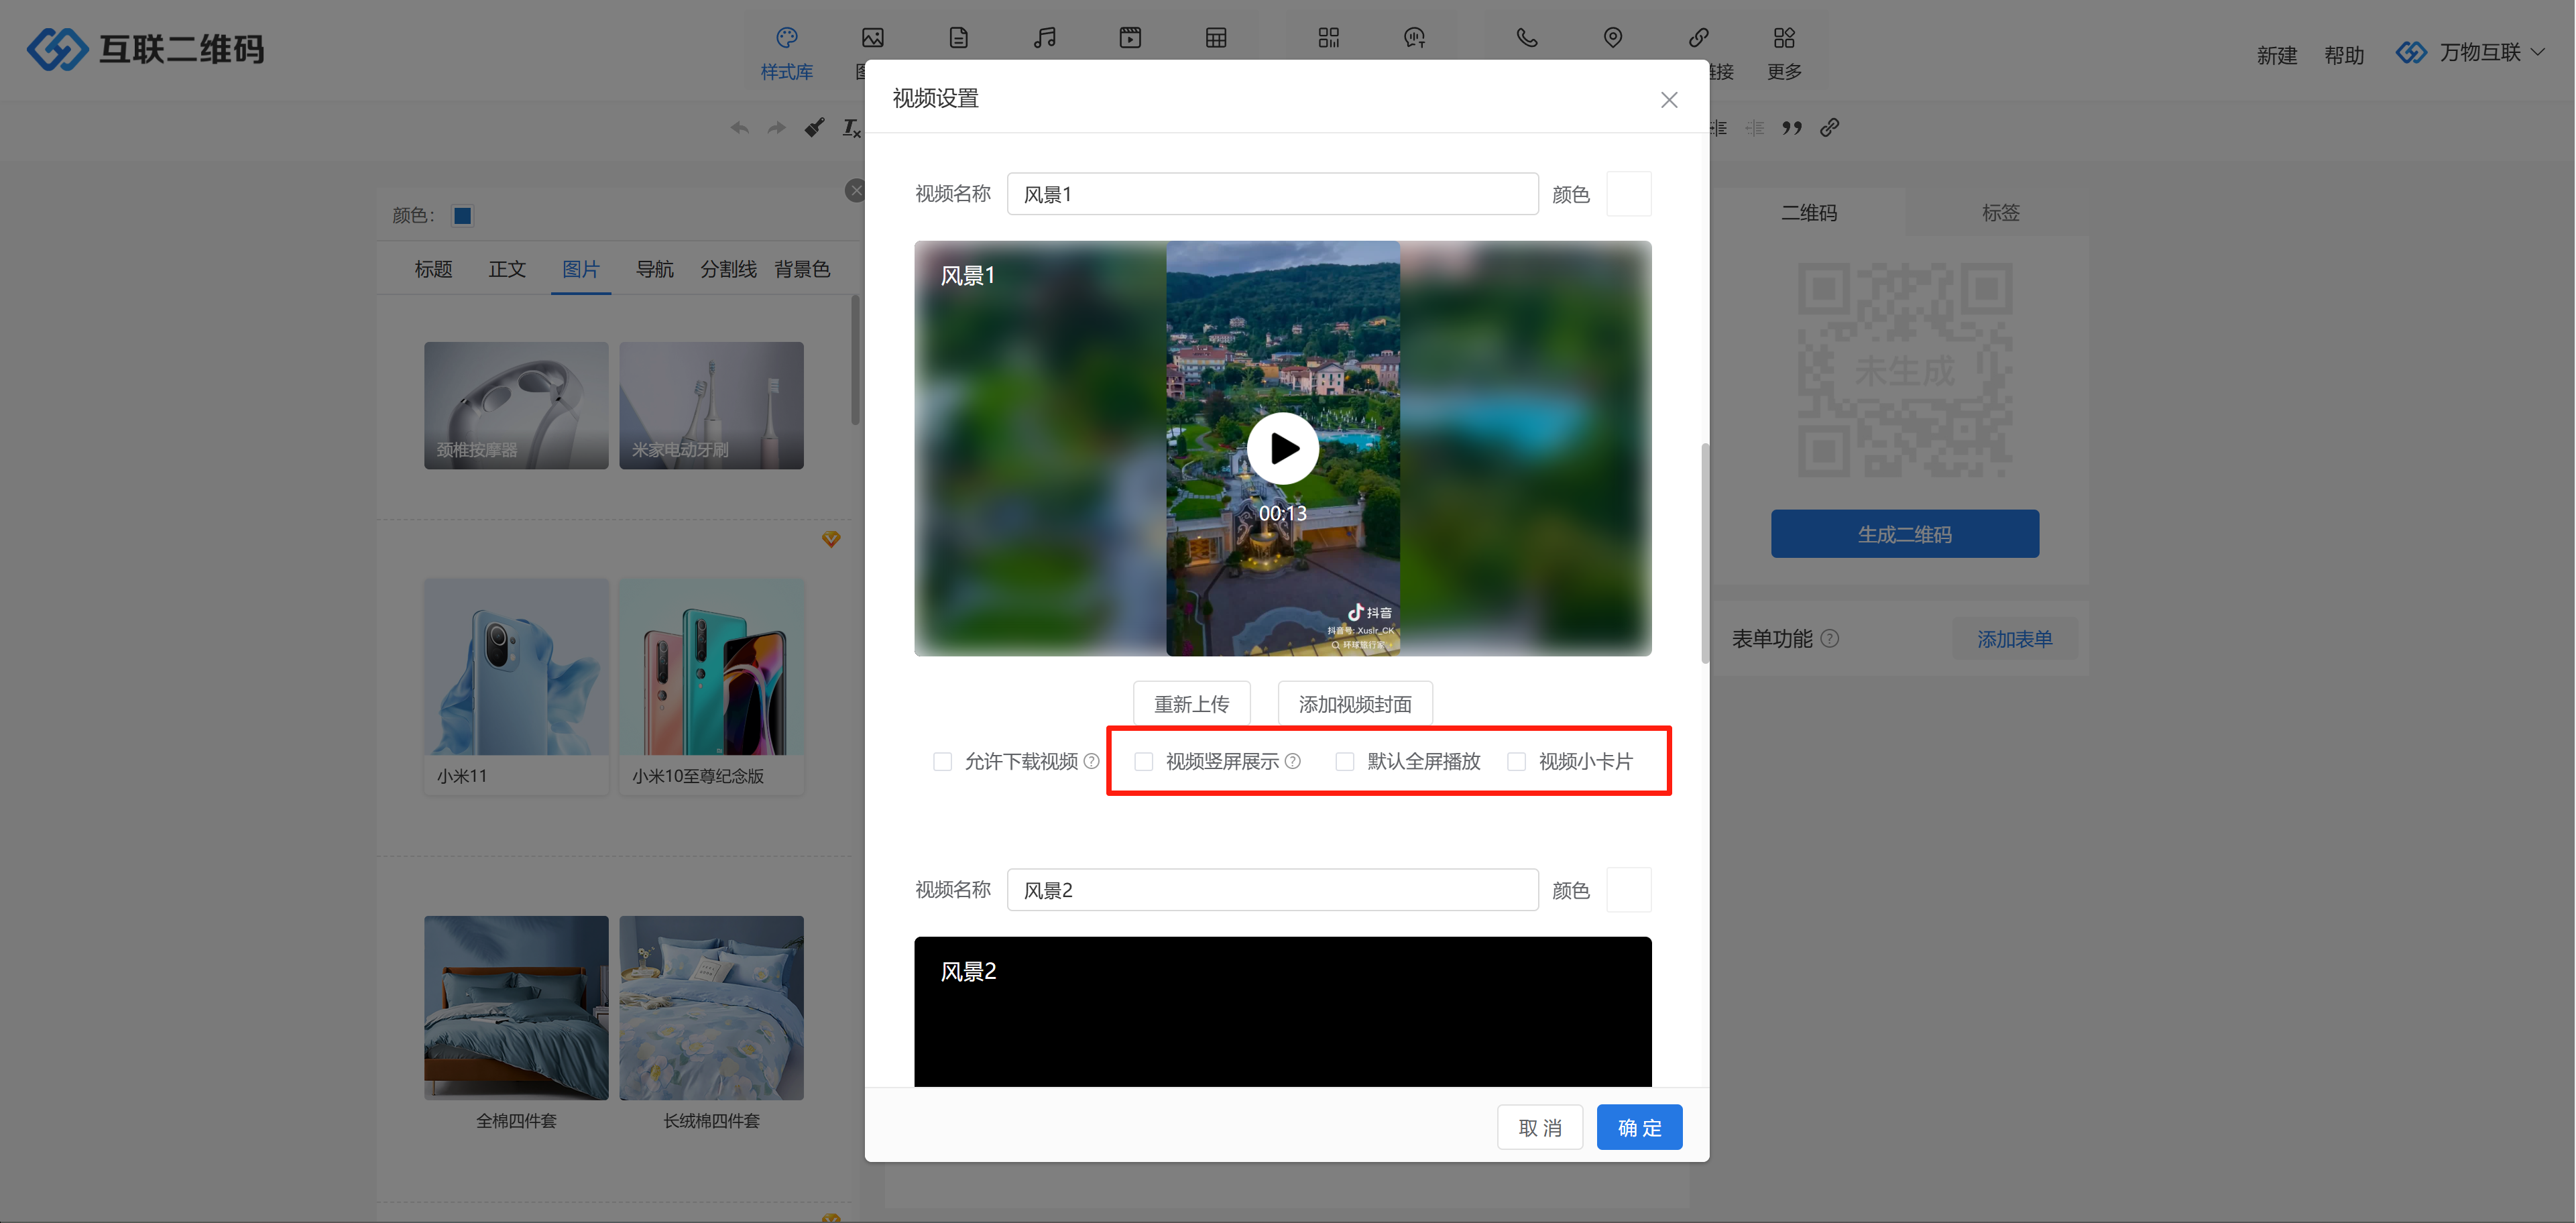Click 添加视频封面 button
This screenshot has height=1223, width=2576.
pyautogui.click(x=1355, y=705)
